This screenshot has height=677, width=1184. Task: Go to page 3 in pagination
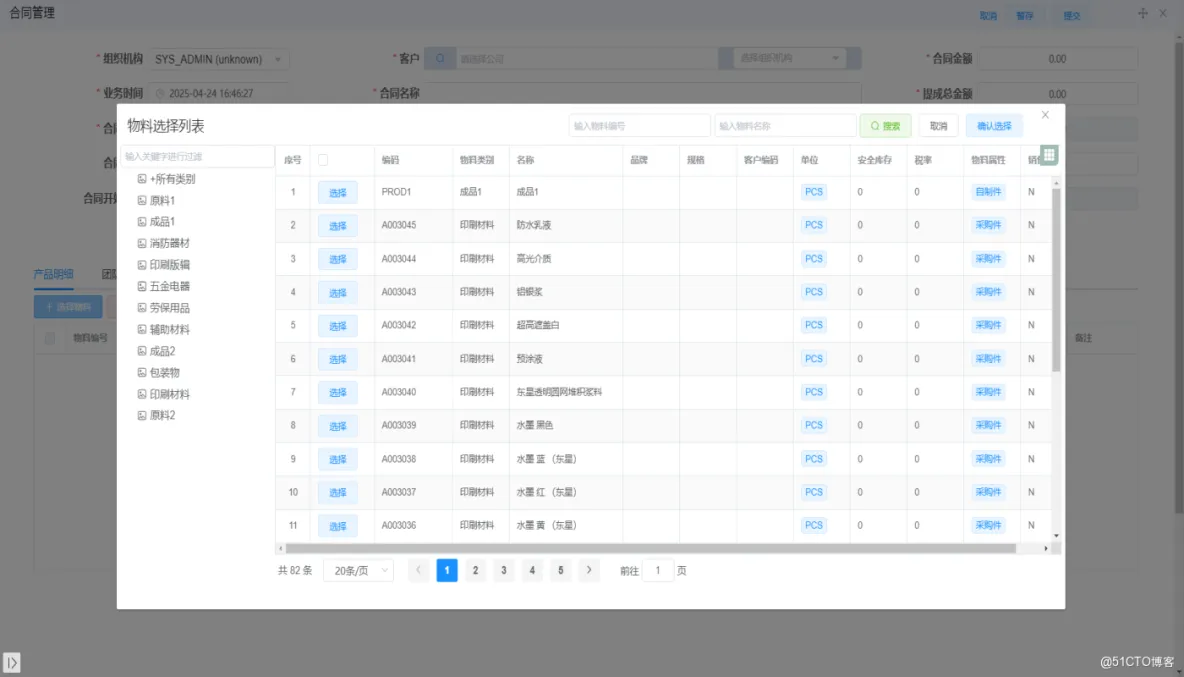(x=504, y=571)
